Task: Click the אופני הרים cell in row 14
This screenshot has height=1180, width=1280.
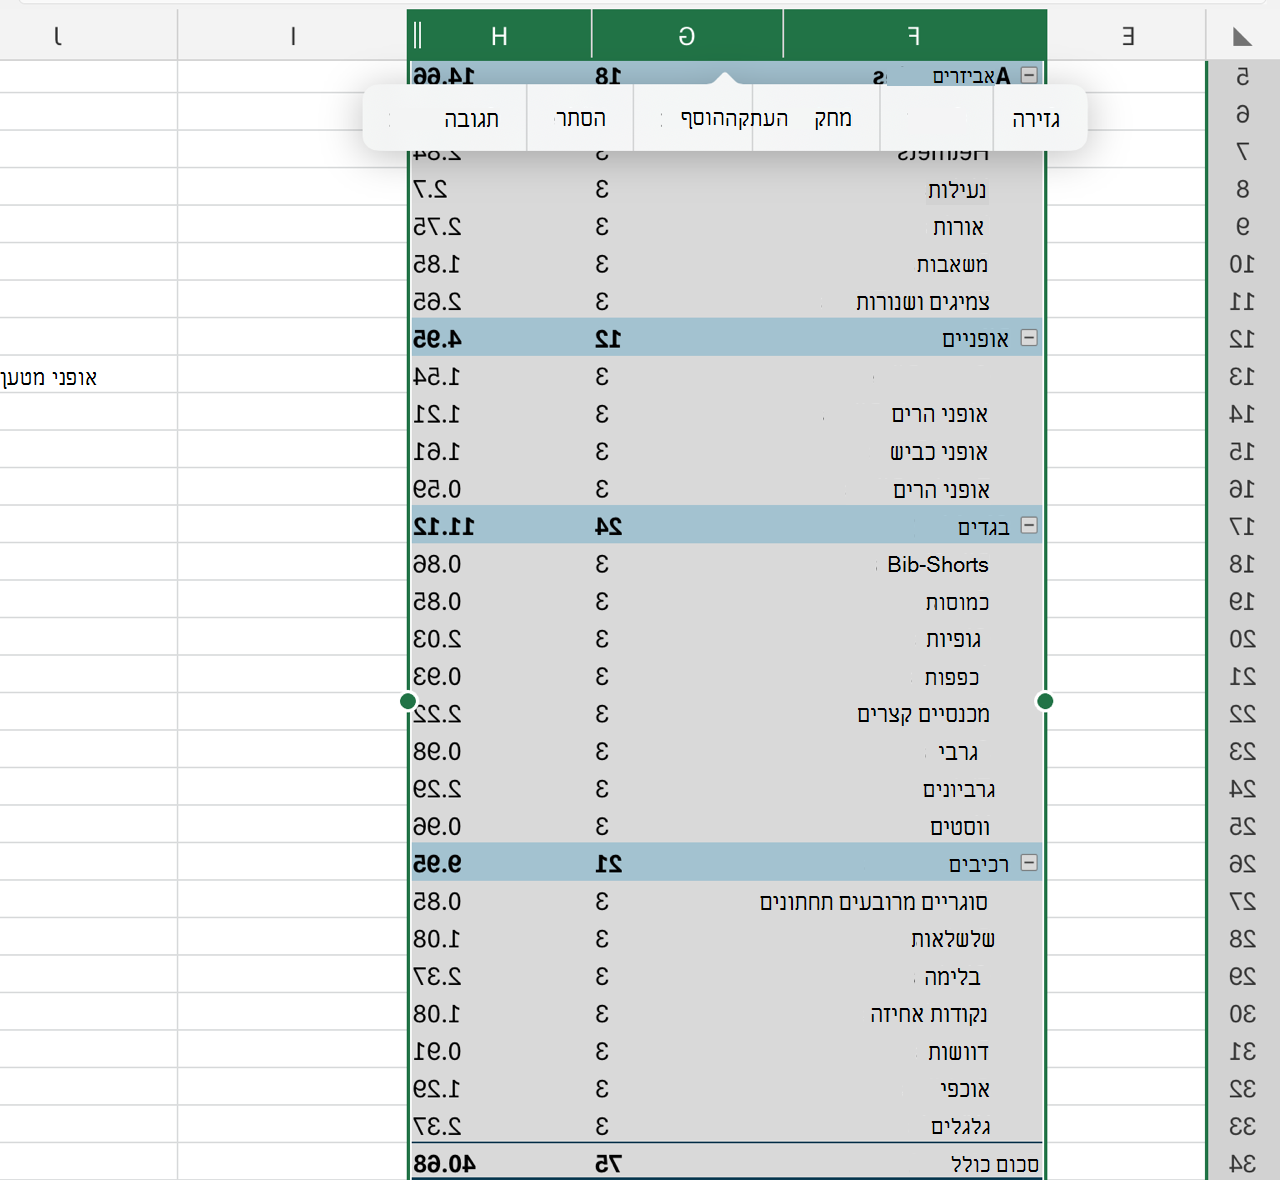Action: pos(940,414)
